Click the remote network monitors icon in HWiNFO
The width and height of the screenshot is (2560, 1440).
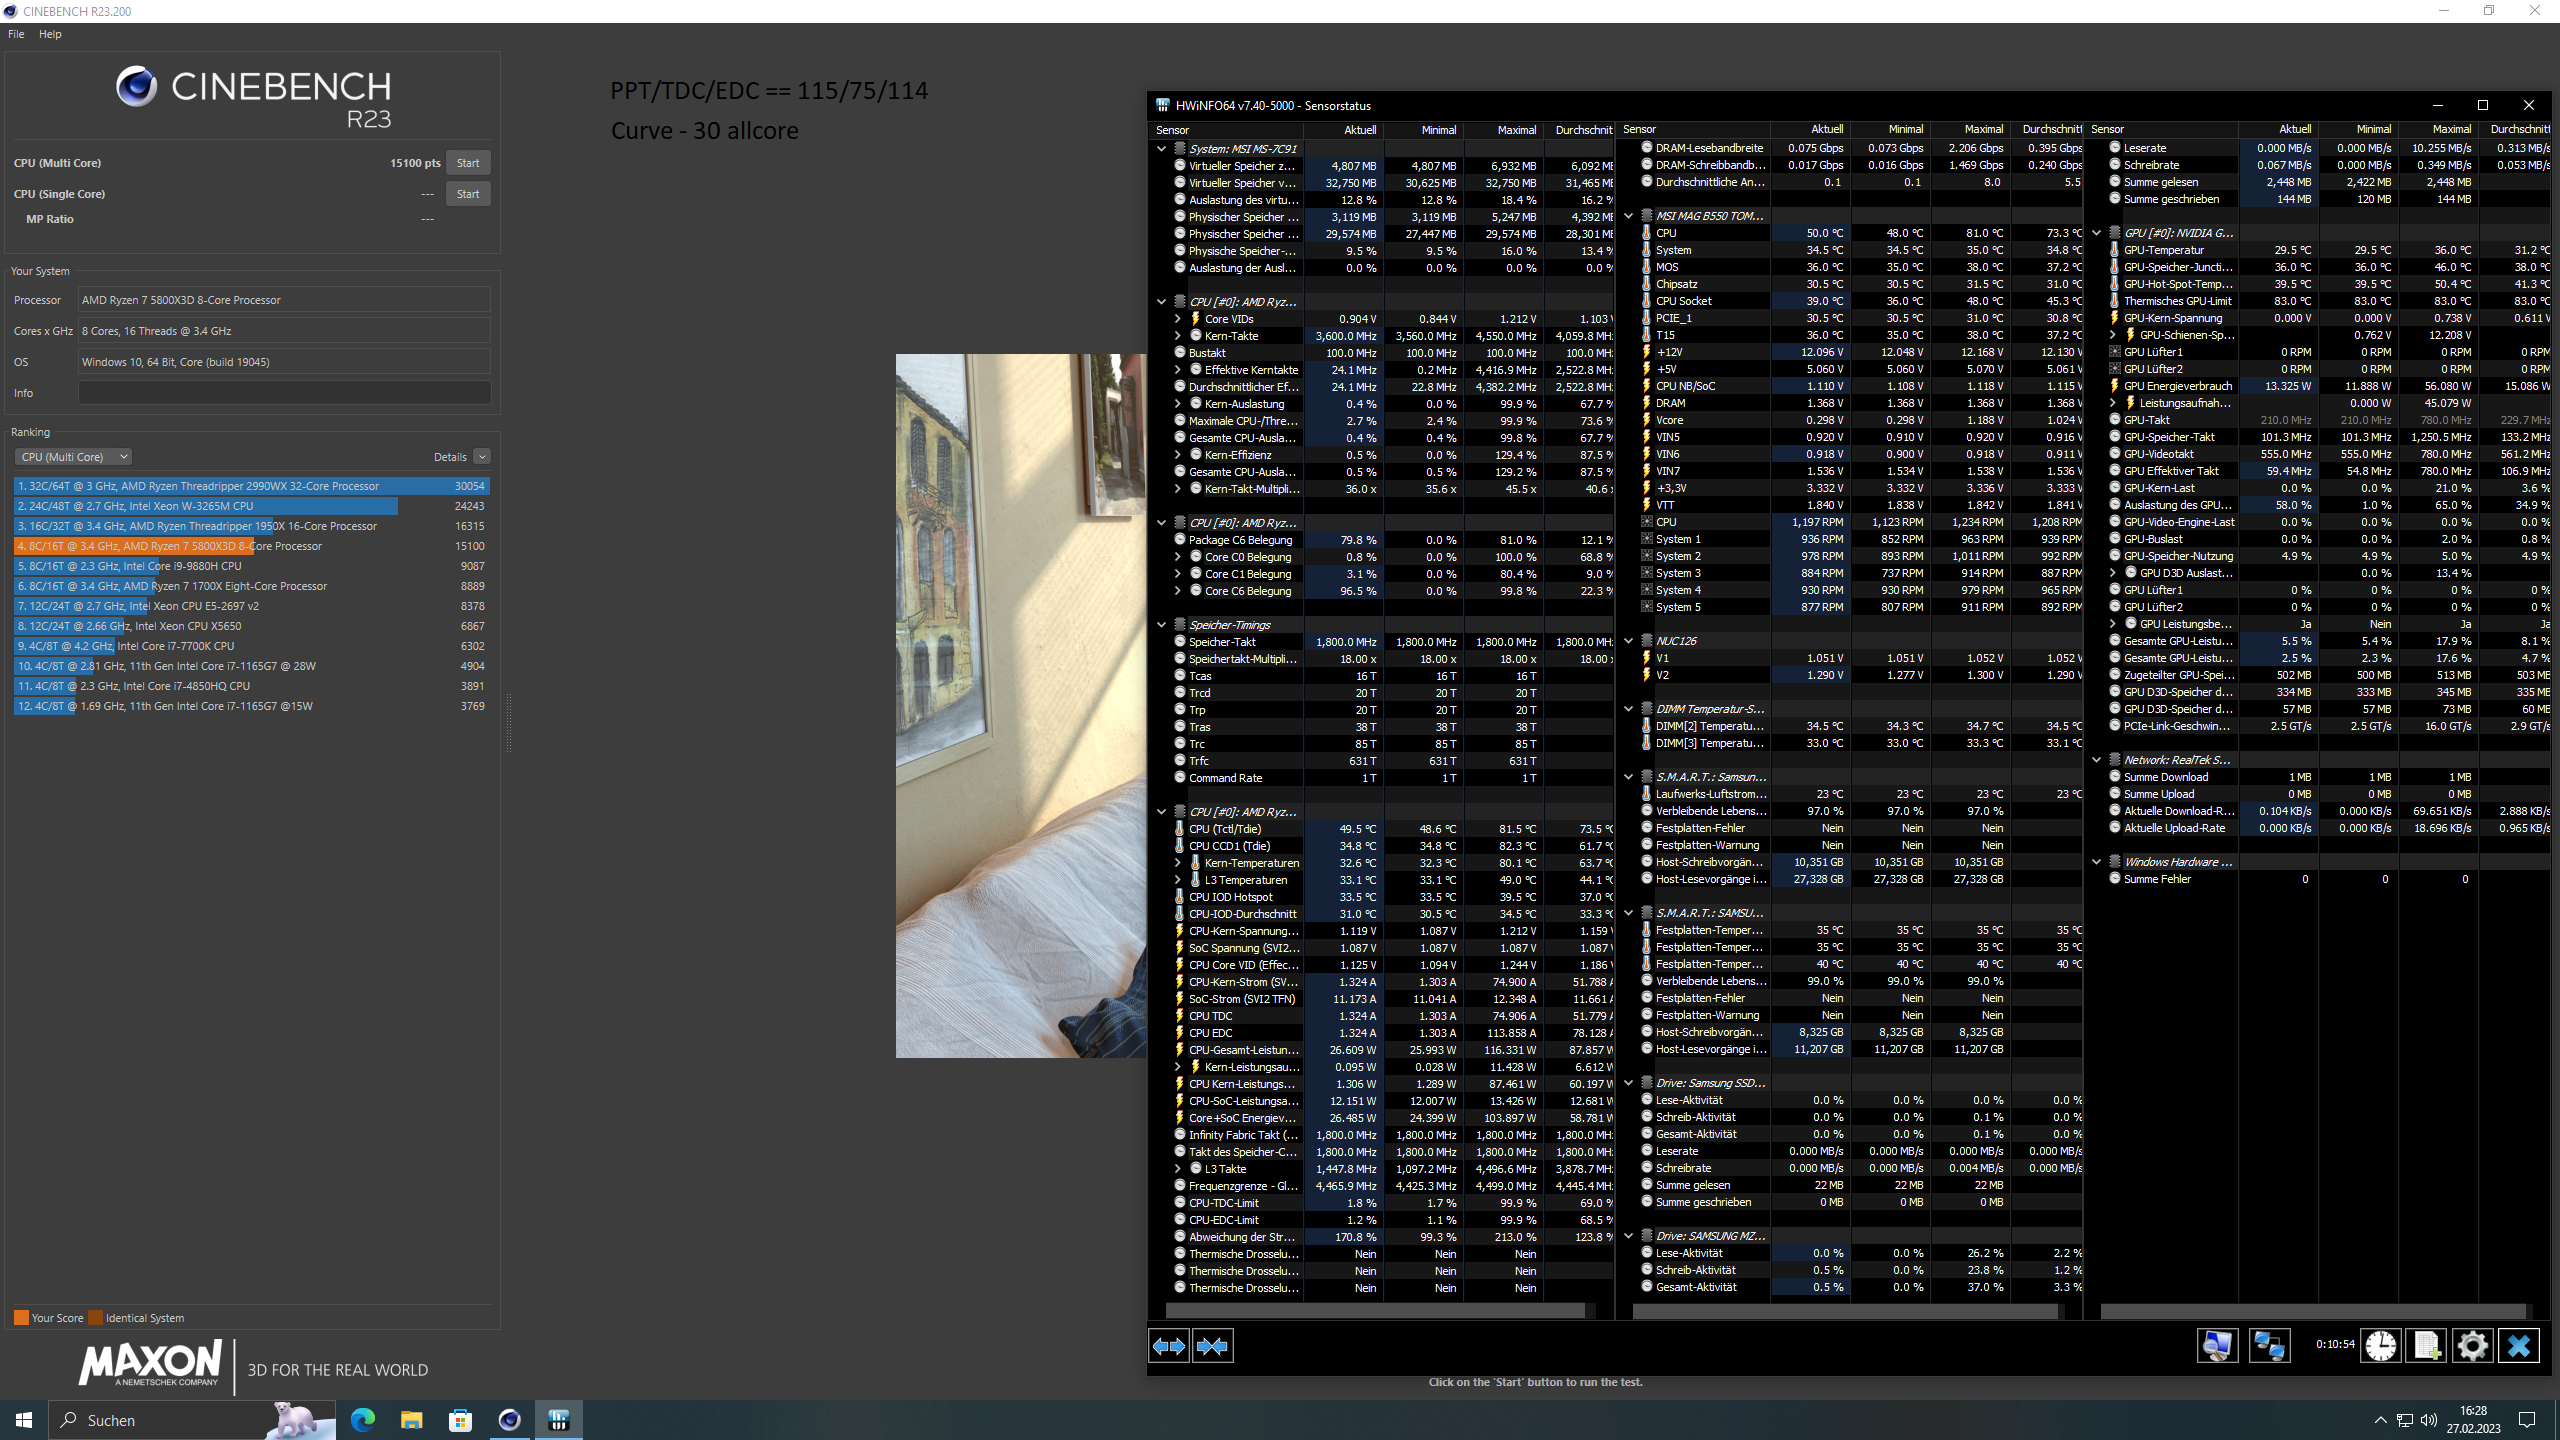coord(2269,1346)
